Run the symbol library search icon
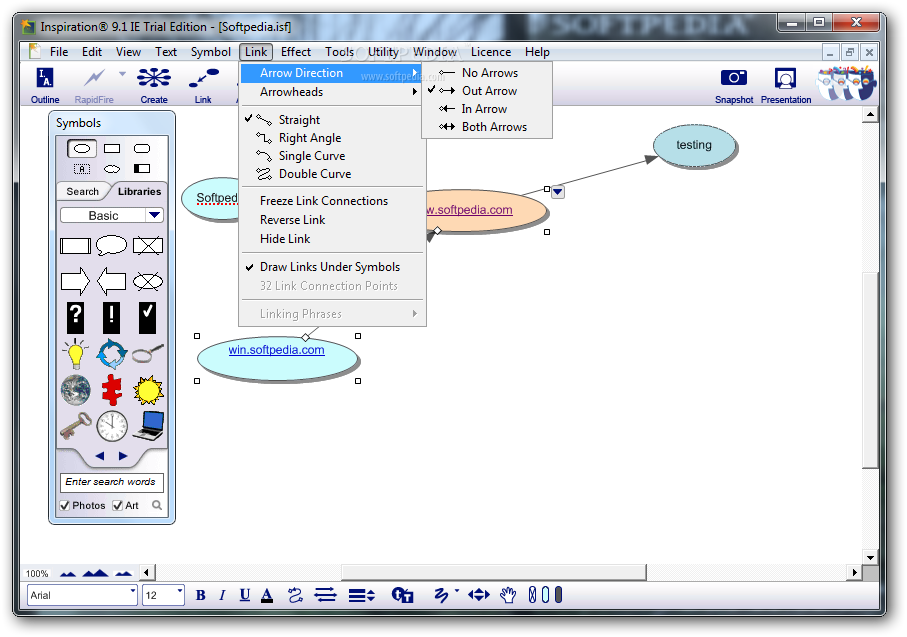The height and width of the screenshot is (637, 907). pos(157,505)
